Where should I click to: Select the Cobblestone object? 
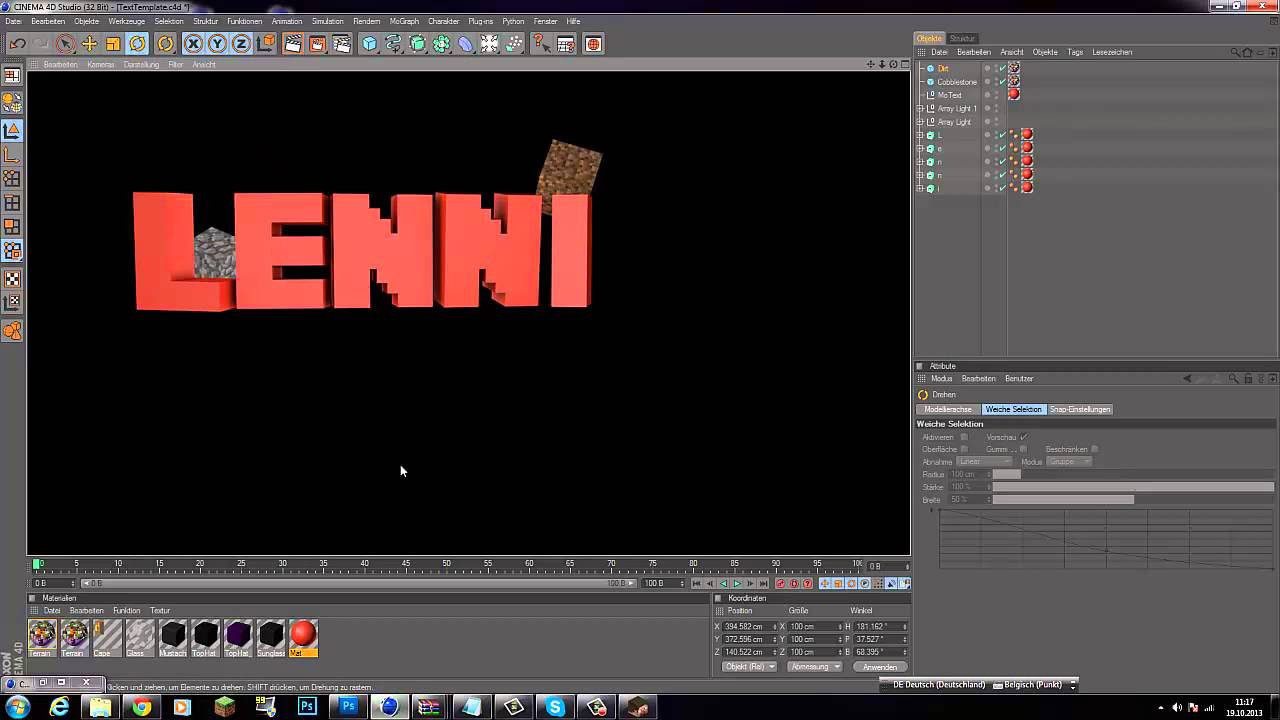click(957, 82)
